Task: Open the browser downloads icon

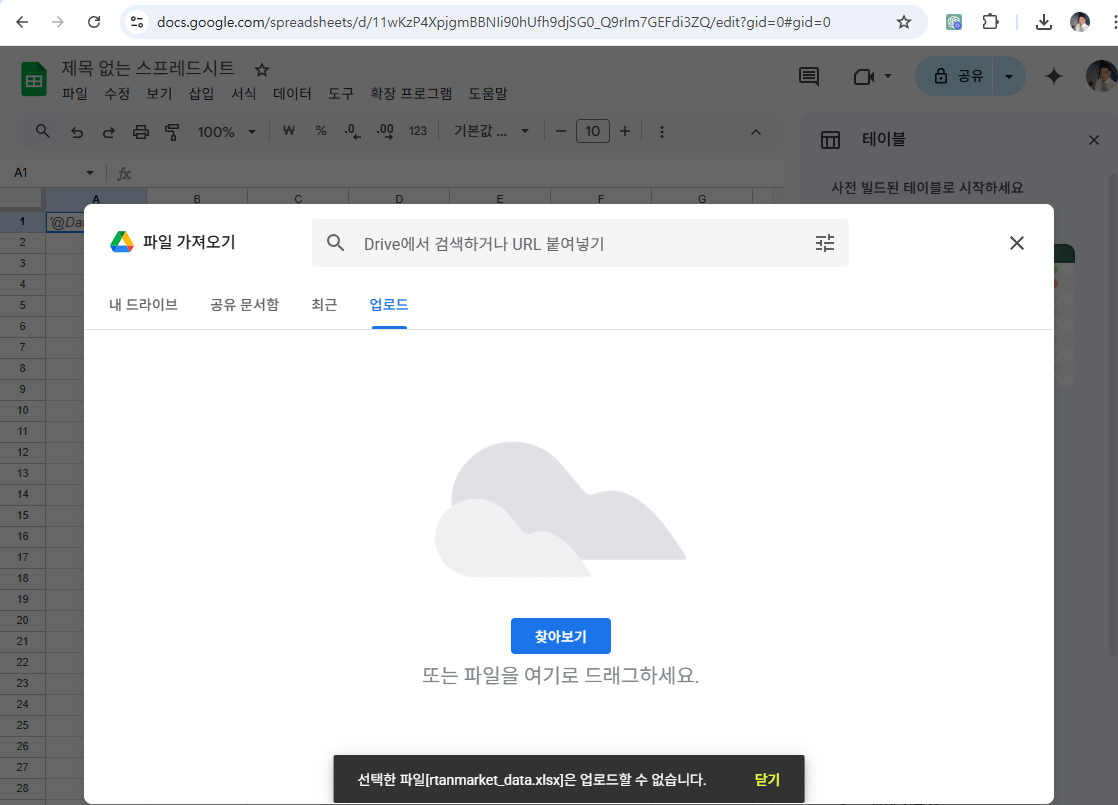Action: [1044, 22]
